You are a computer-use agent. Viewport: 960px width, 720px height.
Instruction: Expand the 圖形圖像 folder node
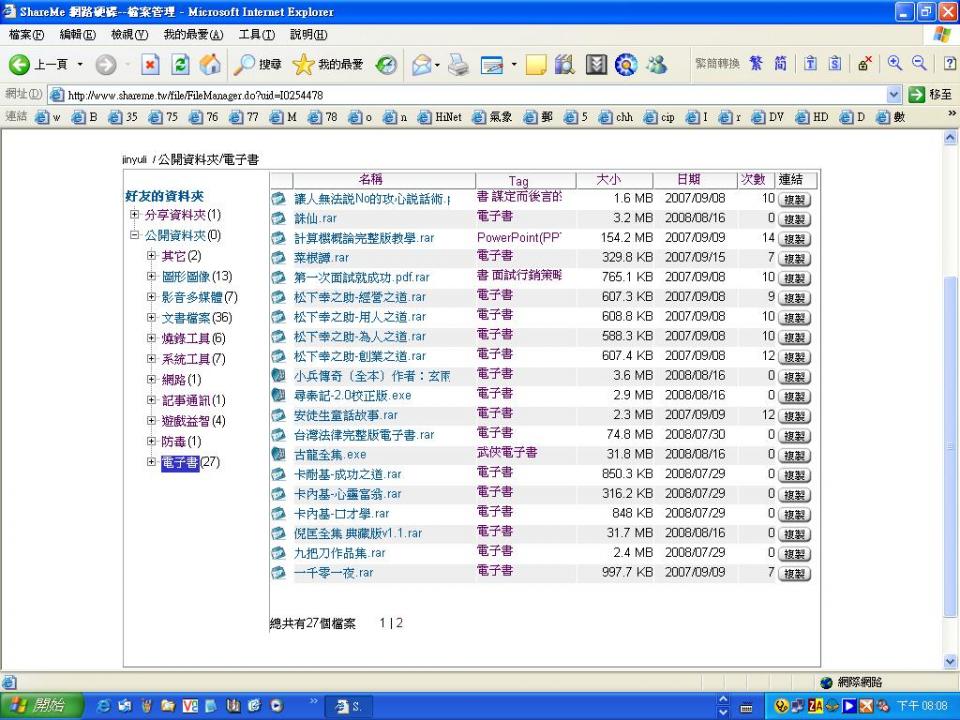pyautogui.click(x=151, y=276)
